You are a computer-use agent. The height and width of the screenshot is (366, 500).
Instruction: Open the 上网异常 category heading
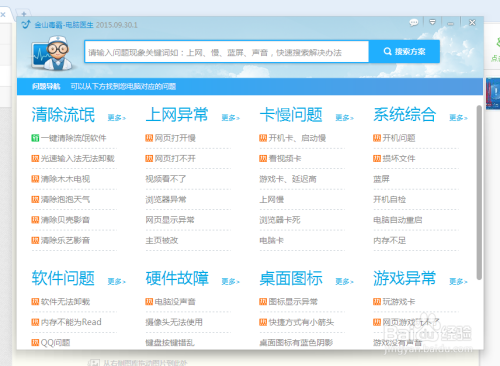coord(177,115)
